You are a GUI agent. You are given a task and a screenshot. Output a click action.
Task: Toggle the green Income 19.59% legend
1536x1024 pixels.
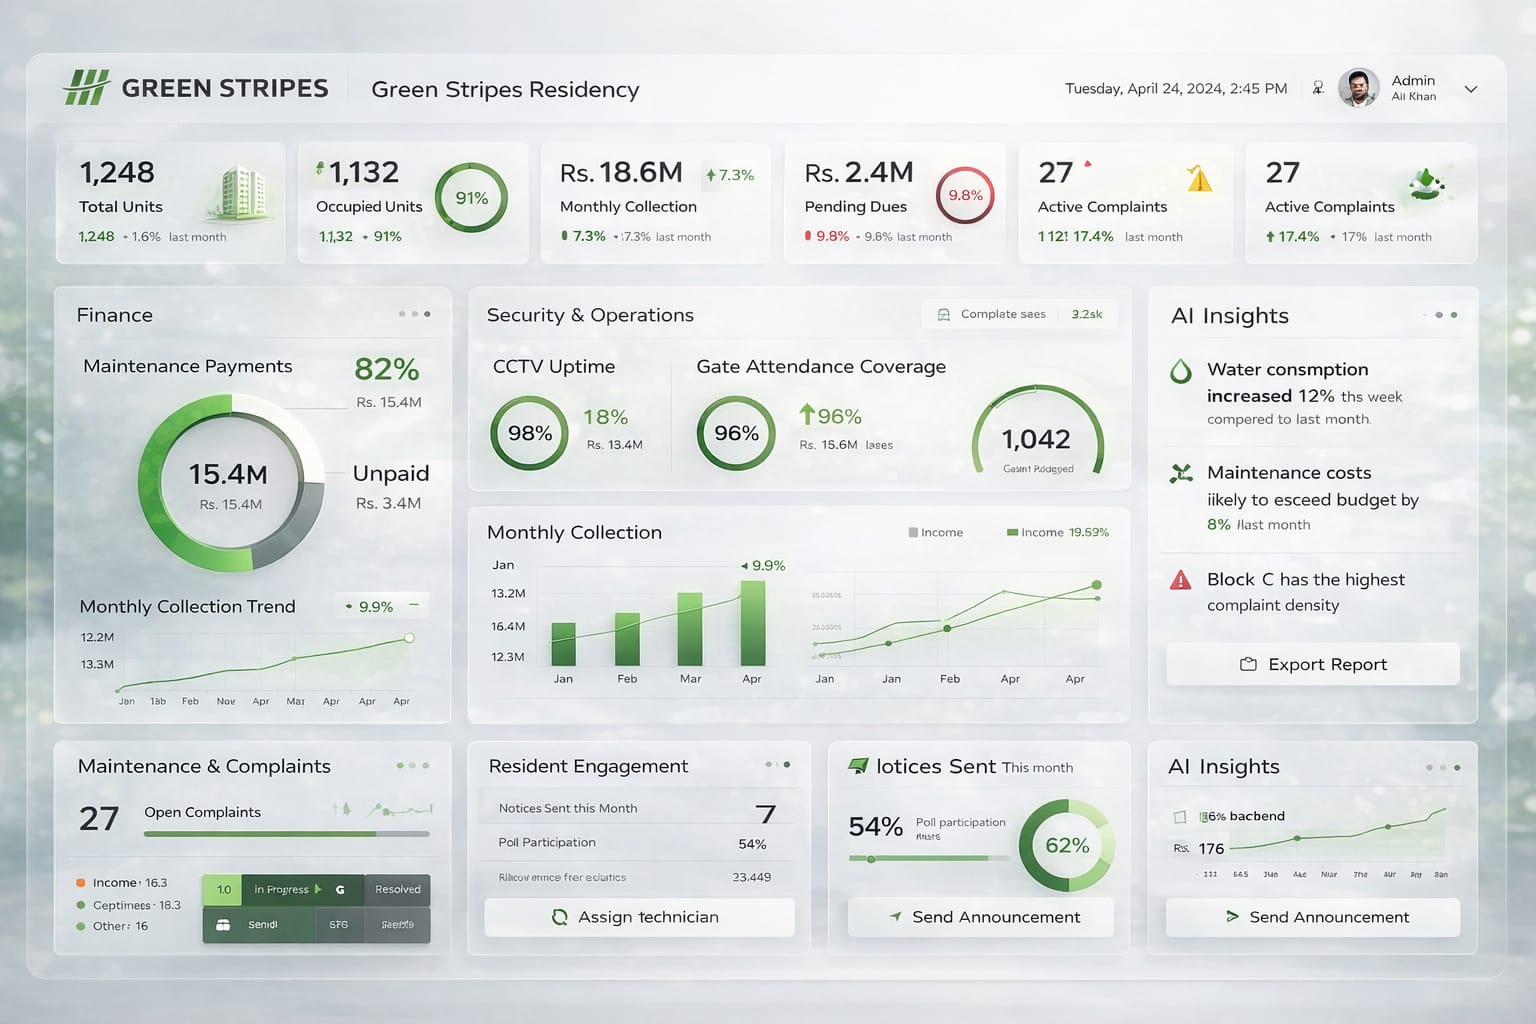(x=1057, y=532)
